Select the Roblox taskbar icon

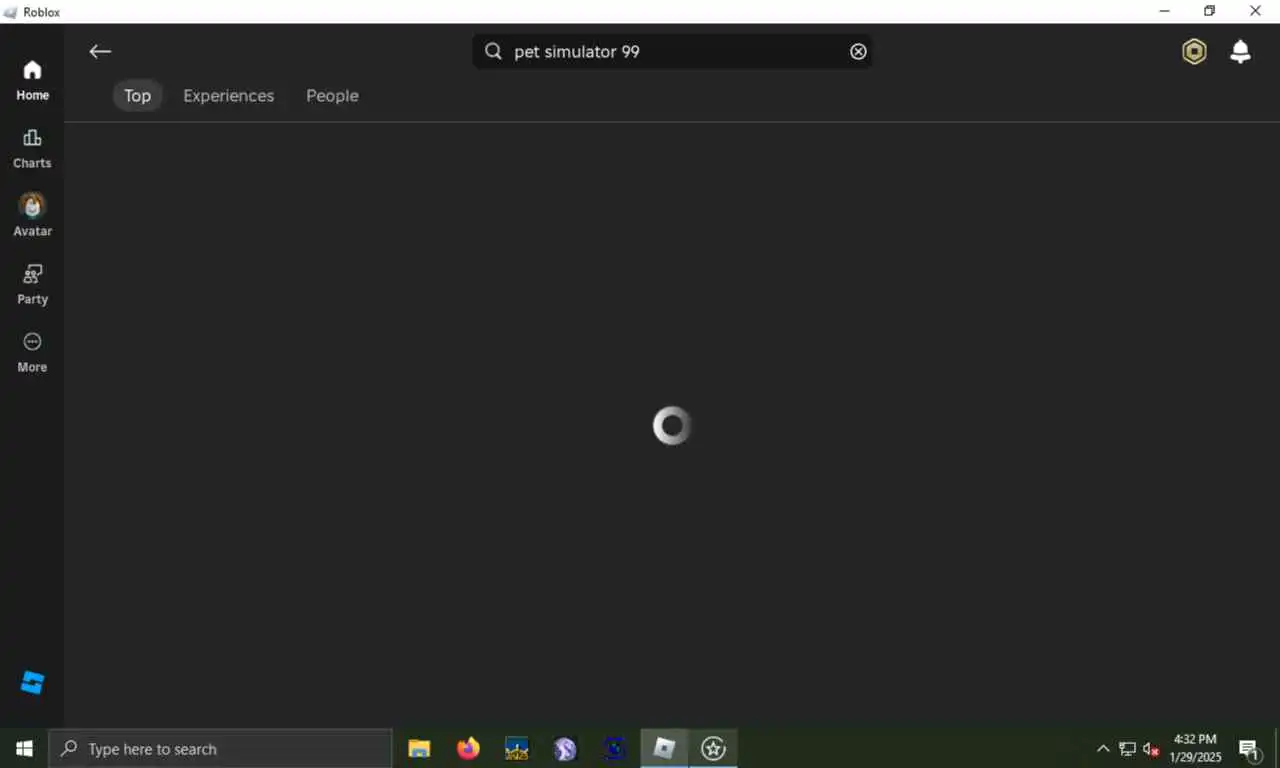pyautogui.click(x=664, y=748)
